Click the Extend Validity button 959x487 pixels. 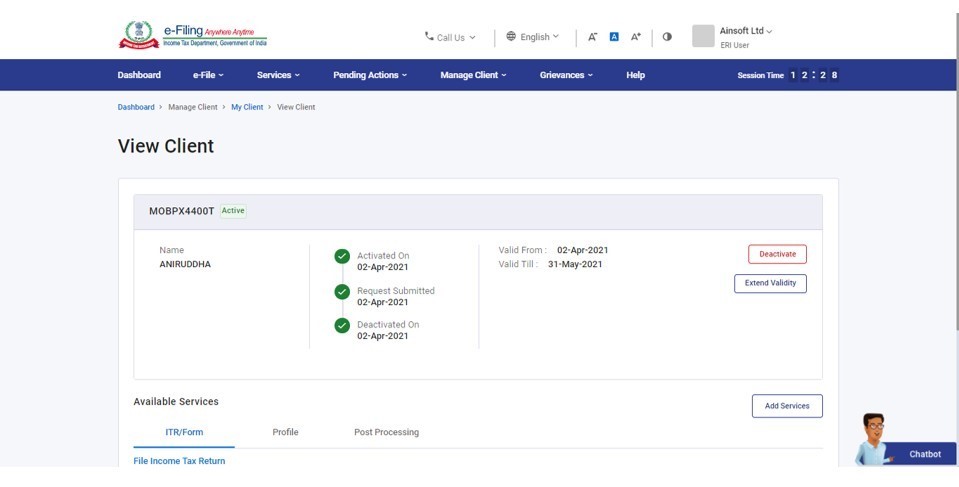[x=770, y=283]
